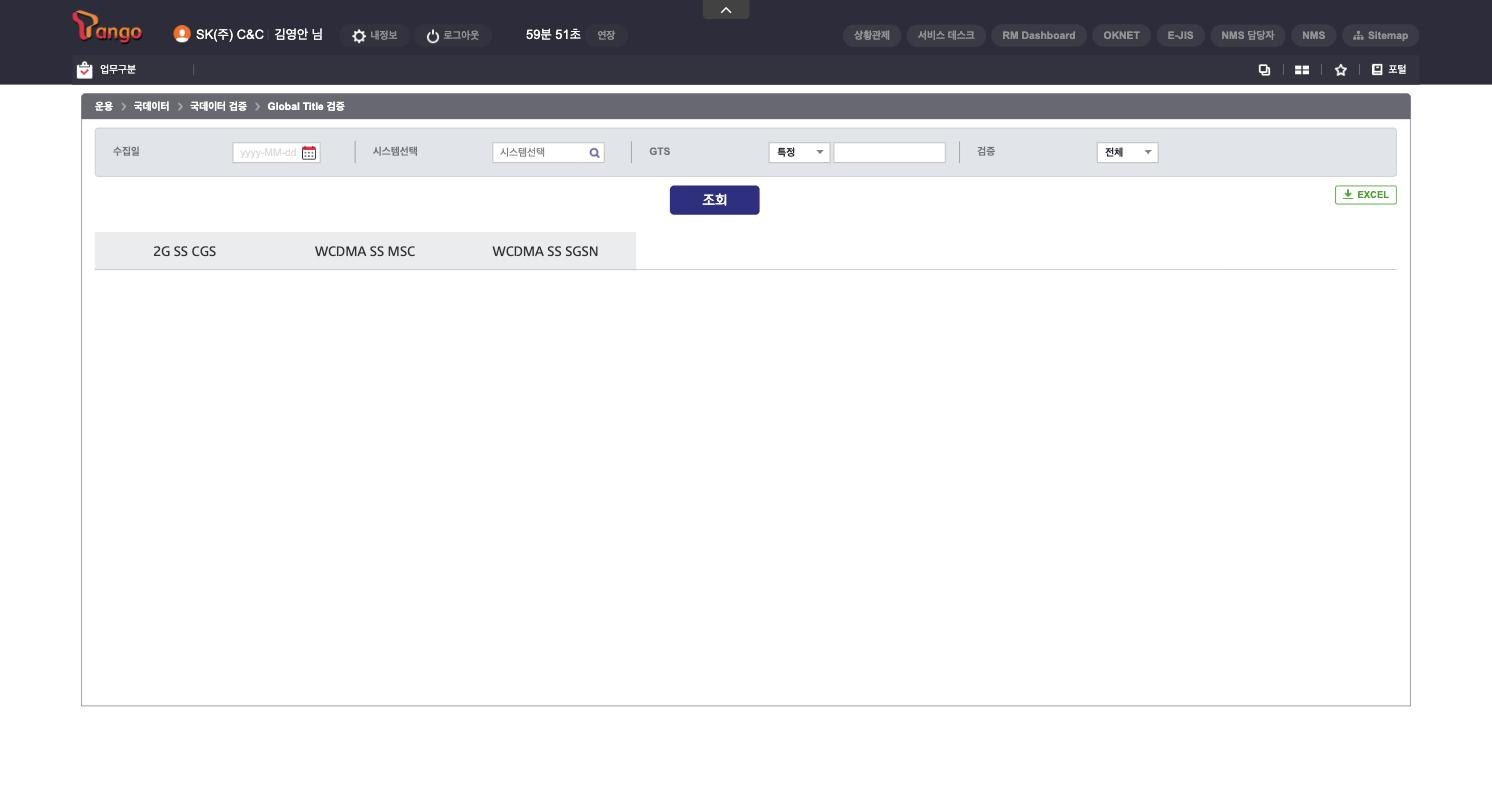Open 서비스 데스크 link
The height and width of the screenshot is (812, 1492).
click(946, 35)
